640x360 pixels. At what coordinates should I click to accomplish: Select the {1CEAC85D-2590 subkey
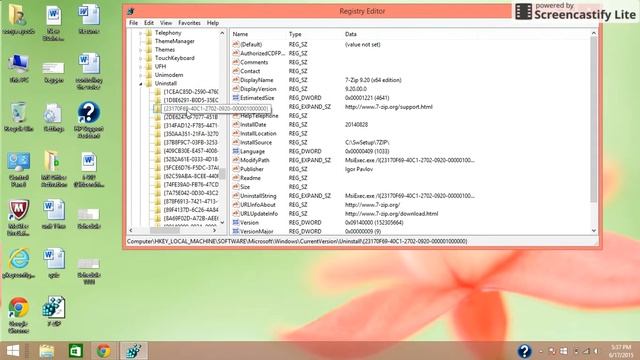tap(191, 92)
